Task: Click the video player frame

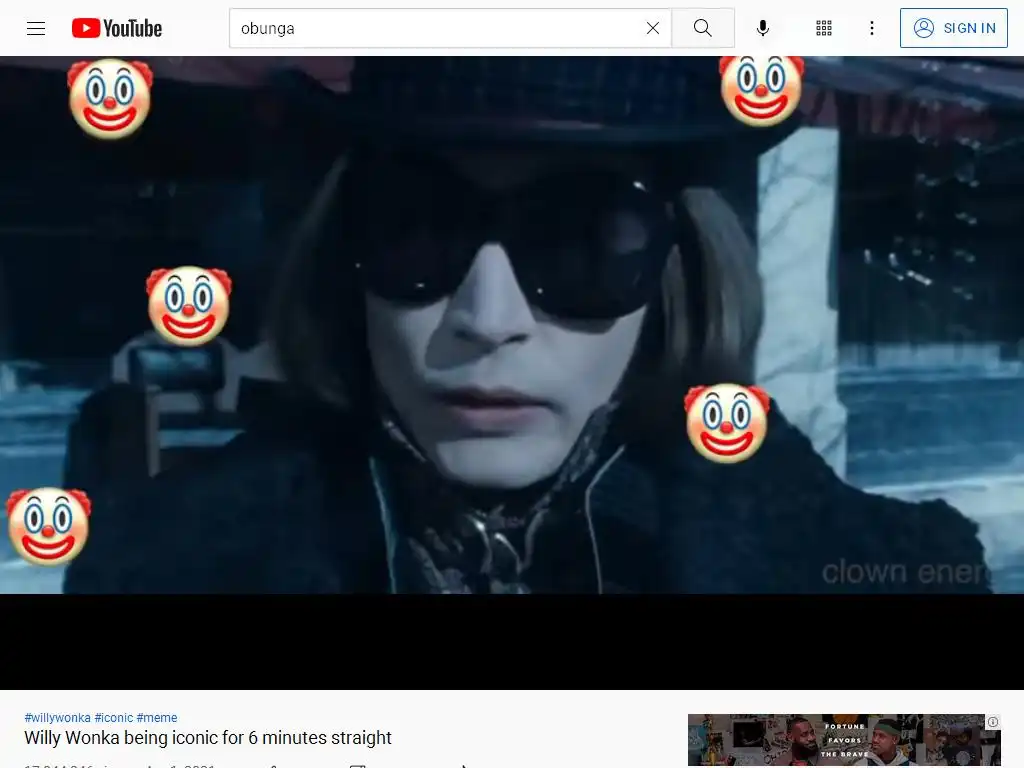Action: (x=512, y=373)
